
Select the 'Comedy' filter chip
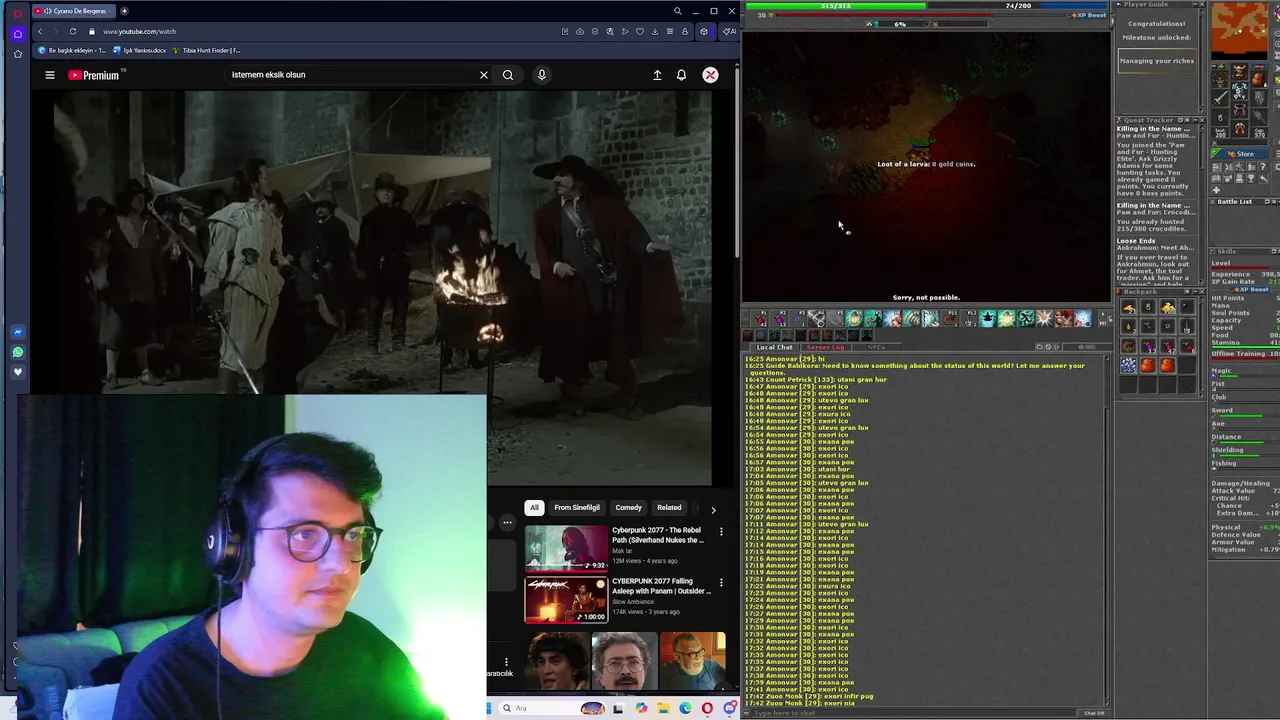click(629, 508)
